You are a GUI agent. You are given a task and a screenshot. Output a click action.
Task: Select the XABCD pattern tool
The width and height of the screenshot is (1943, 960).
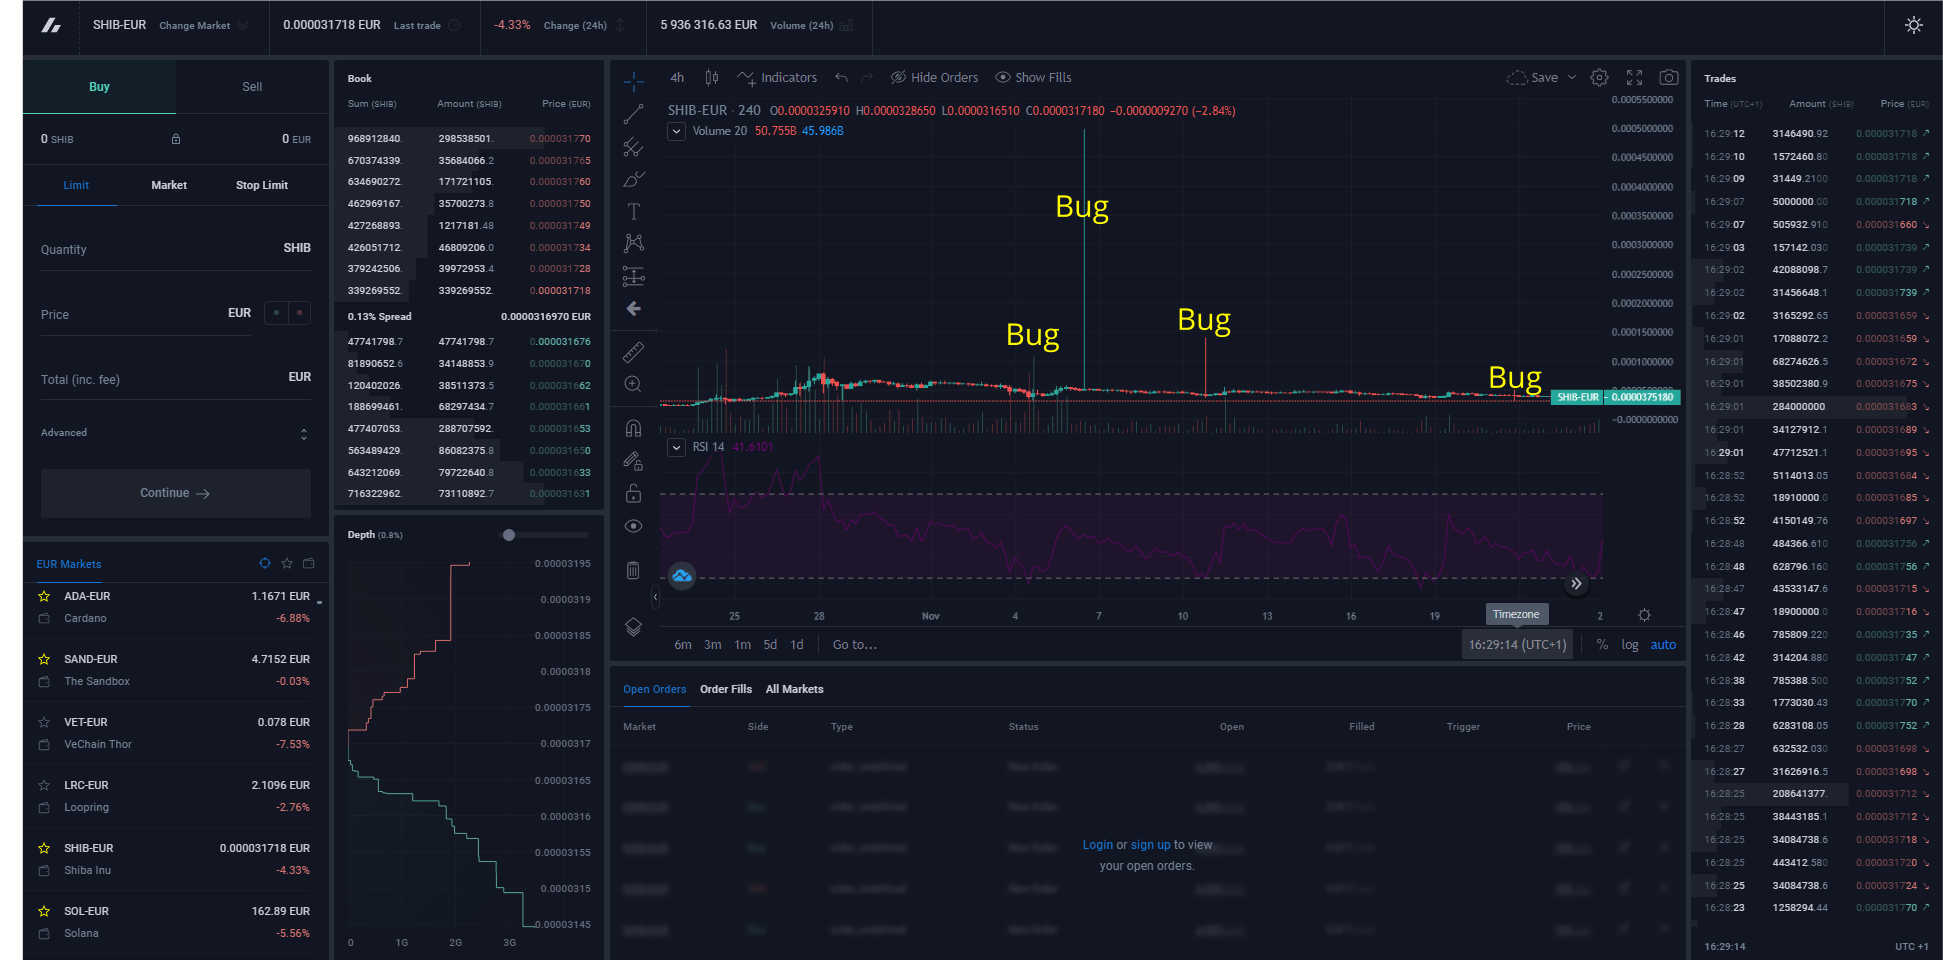(x=633, y=243)
